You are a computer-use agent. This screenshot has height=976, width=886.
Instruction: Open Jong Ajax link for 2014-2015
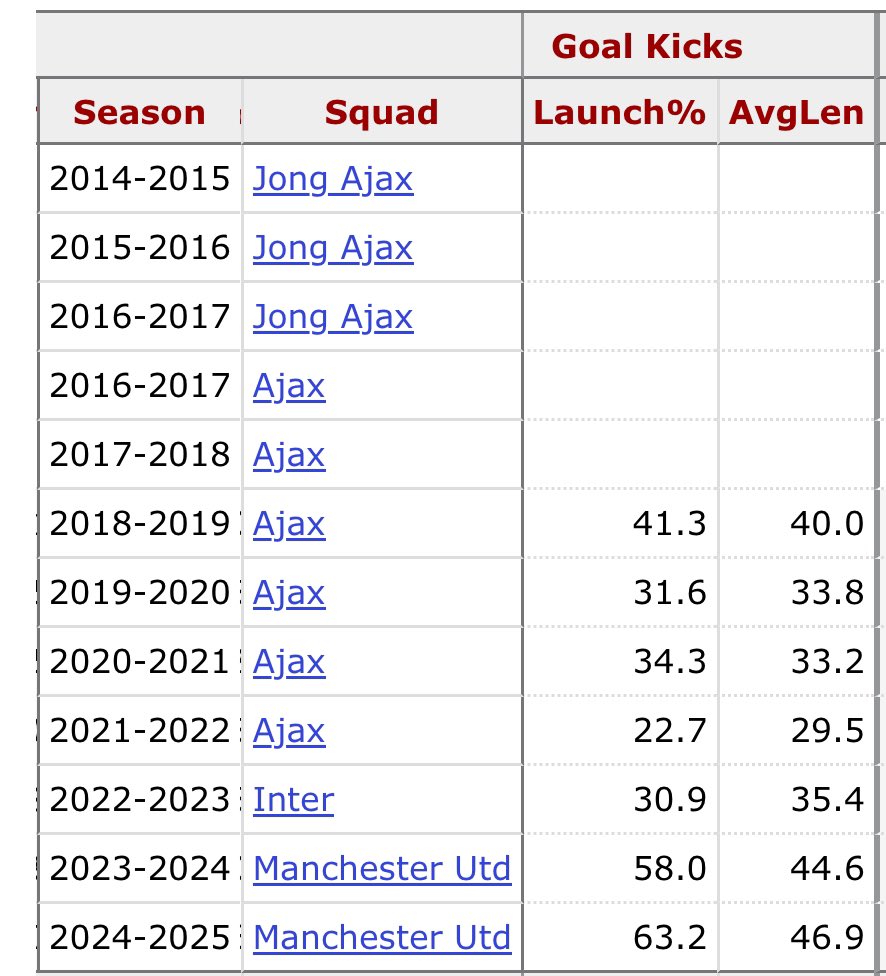[332, 179]
